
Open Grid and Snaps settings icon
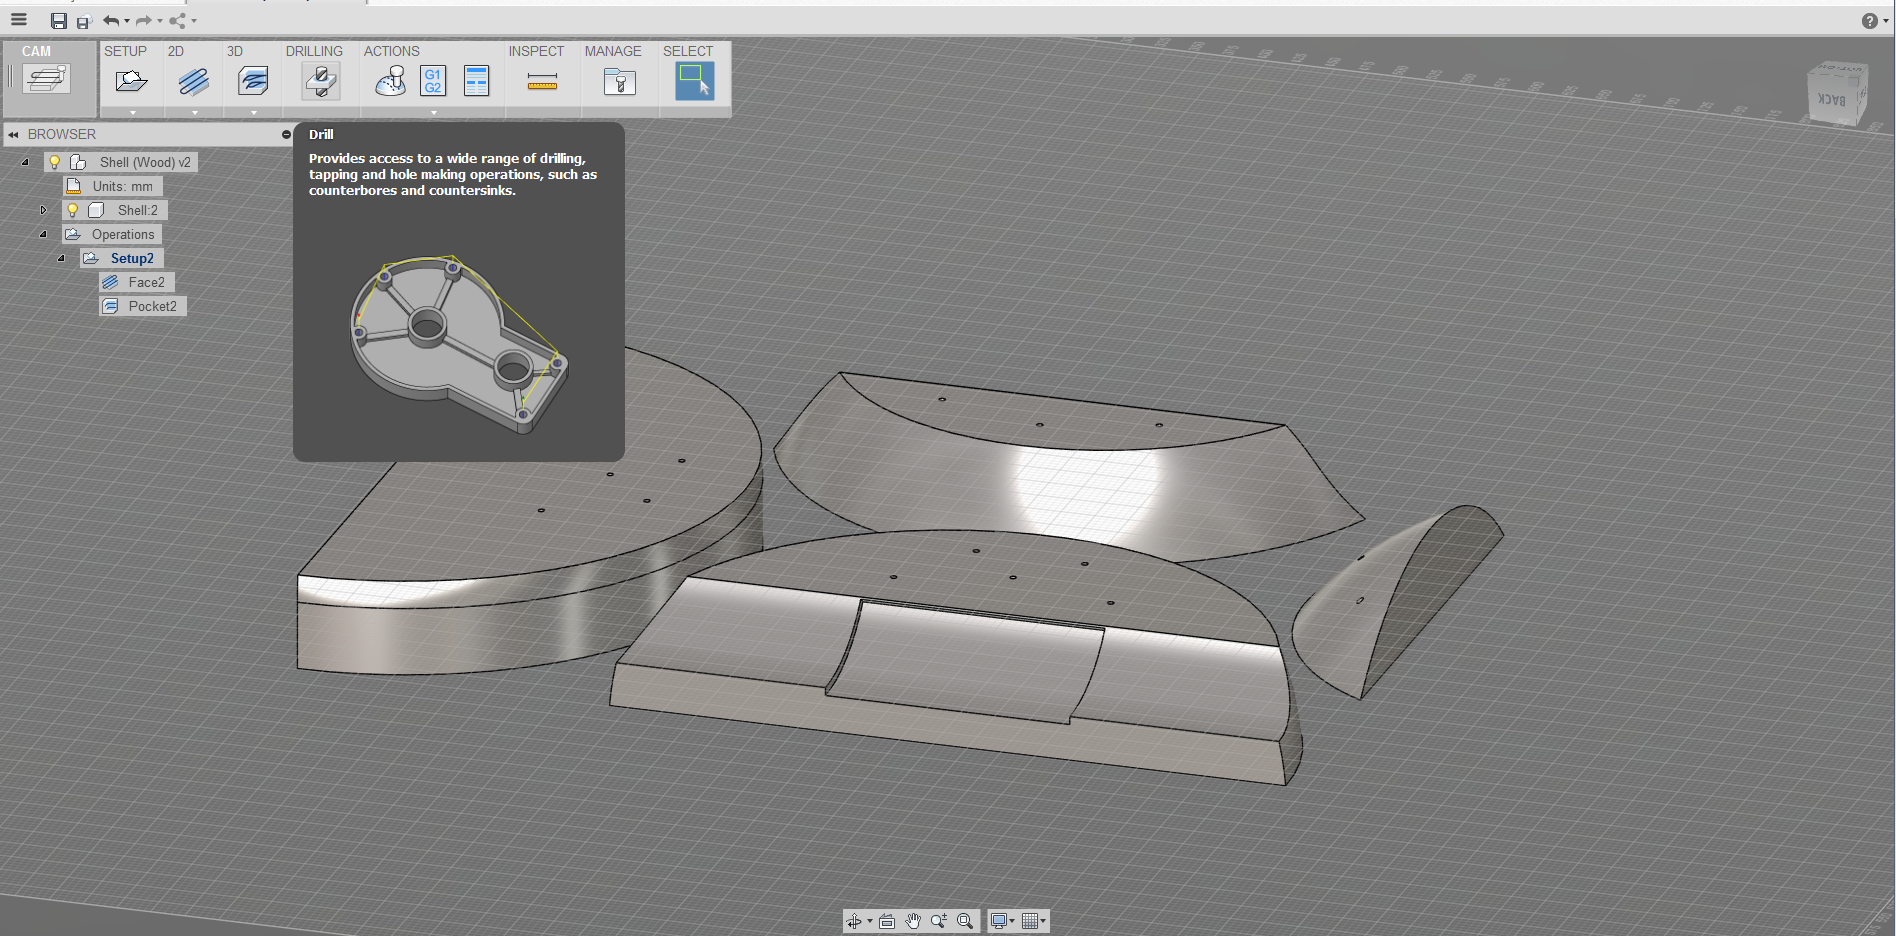(x=1030, y=921)
